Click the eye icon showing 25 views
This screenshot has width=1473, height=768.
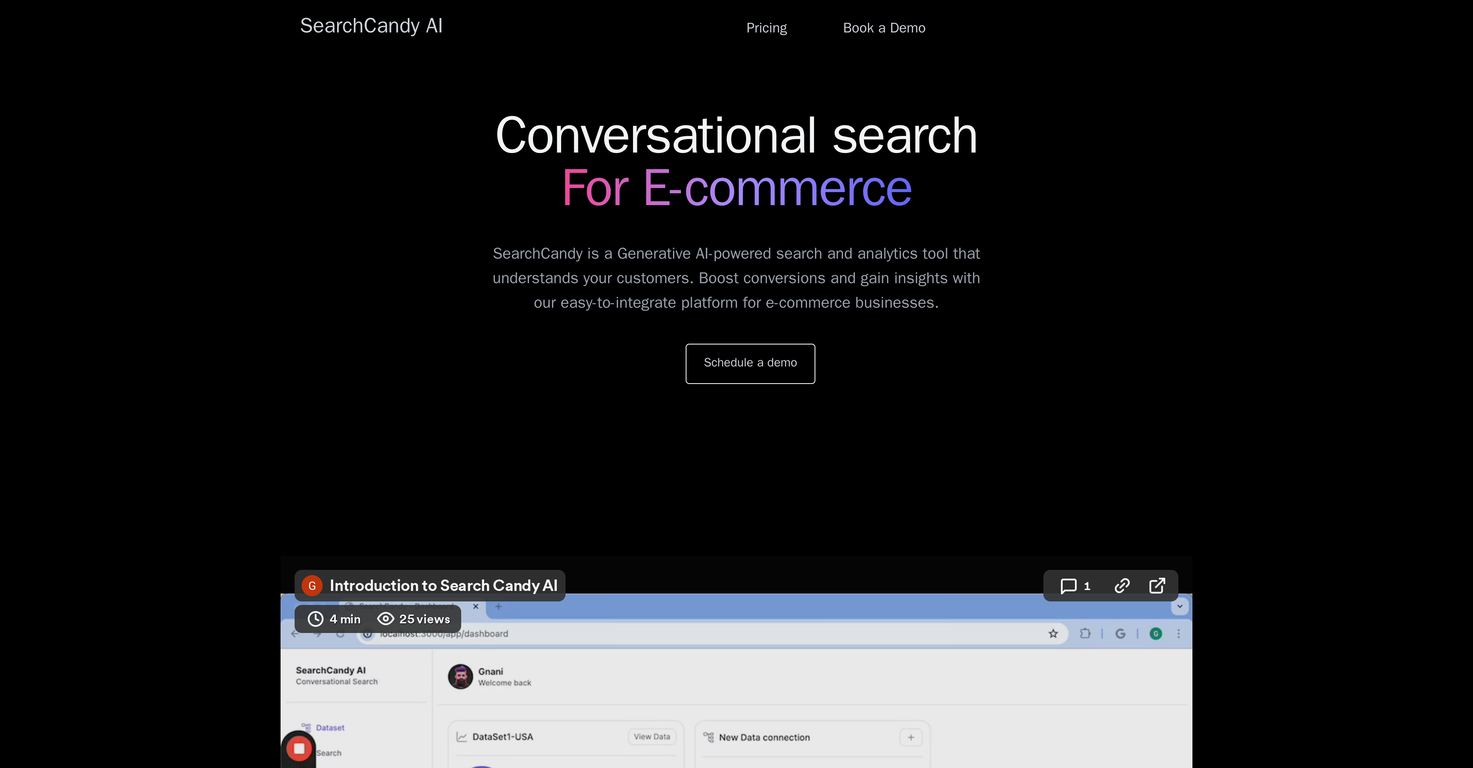pyautogui.click(x=386, y=618)
